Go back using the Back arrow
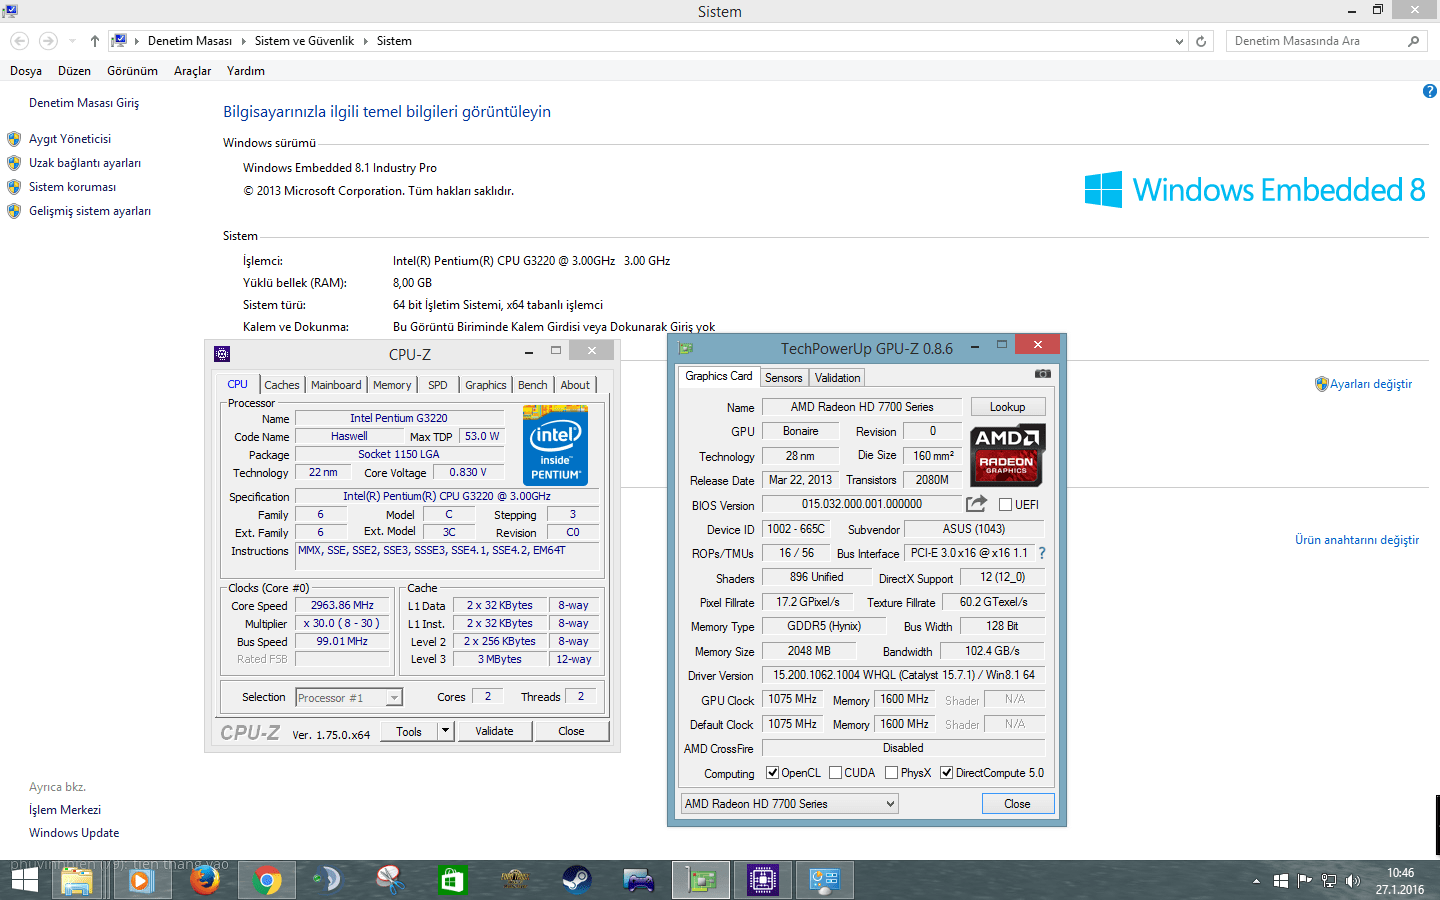 tap(20, 41)
